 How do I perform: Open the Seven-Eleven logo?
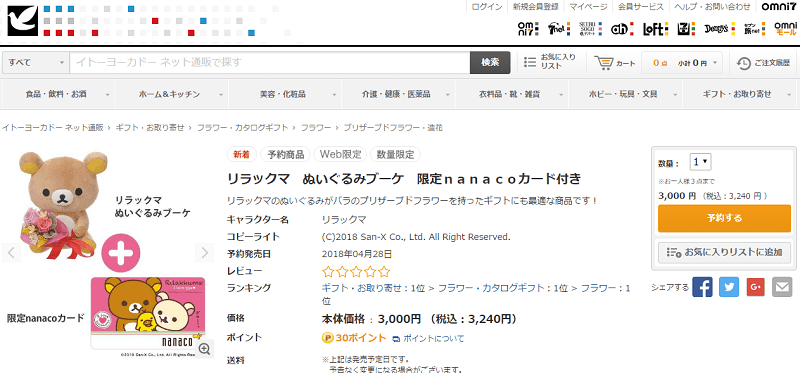686,29
